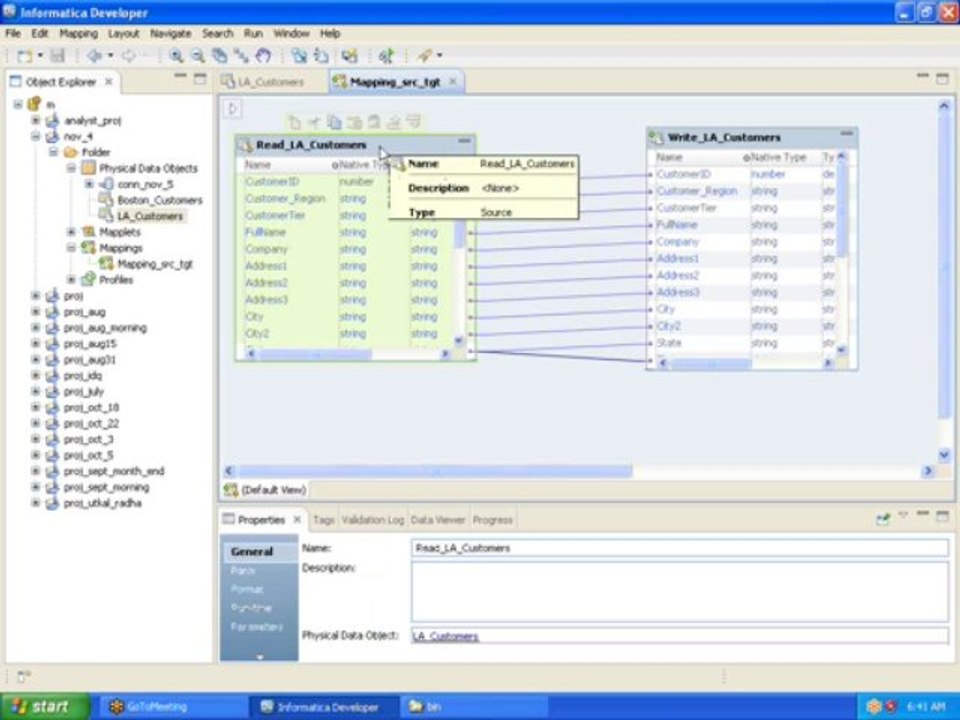The image size is (960, 720).
Task: Open the Layout menu
Action: point(124,34)
